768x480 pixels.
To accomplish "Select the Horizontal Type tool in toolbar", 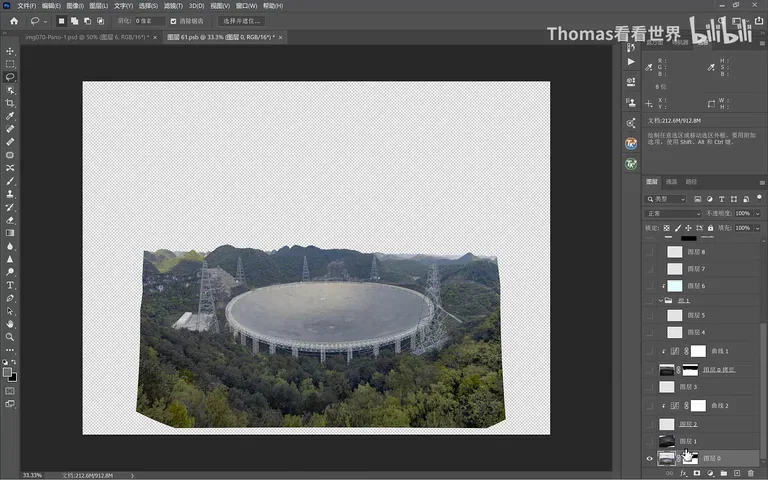I will [x=10, y=285].
